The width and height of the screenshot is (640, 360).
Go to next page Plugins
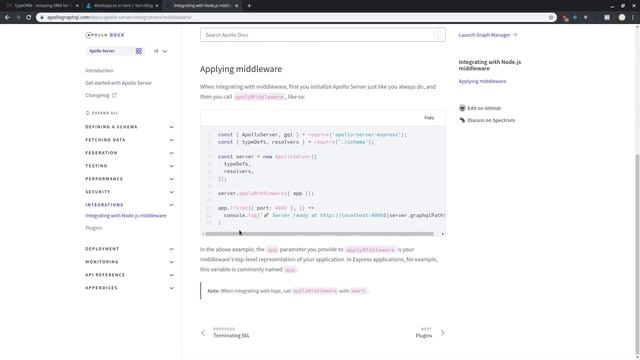tap(430, 333)
